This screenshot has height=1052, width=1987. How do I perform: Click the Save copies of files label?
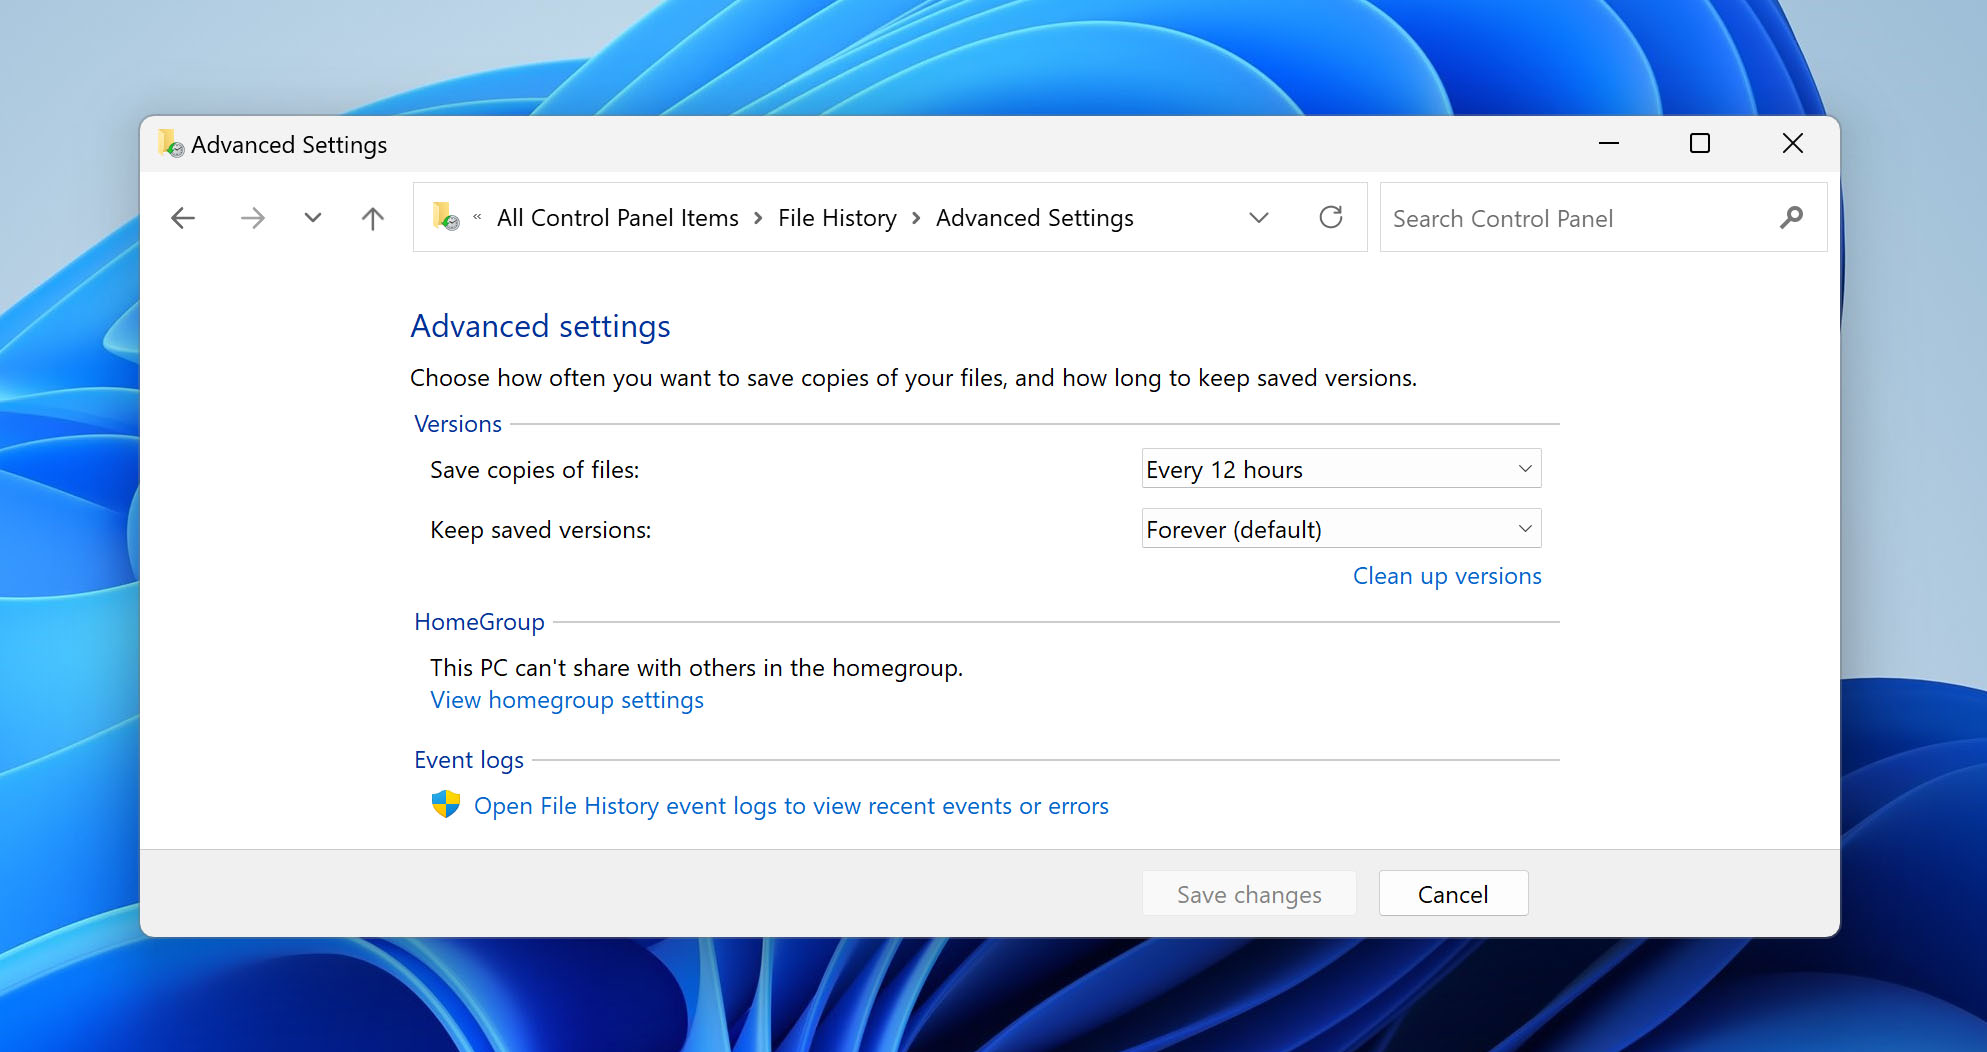tap(535, 470)
